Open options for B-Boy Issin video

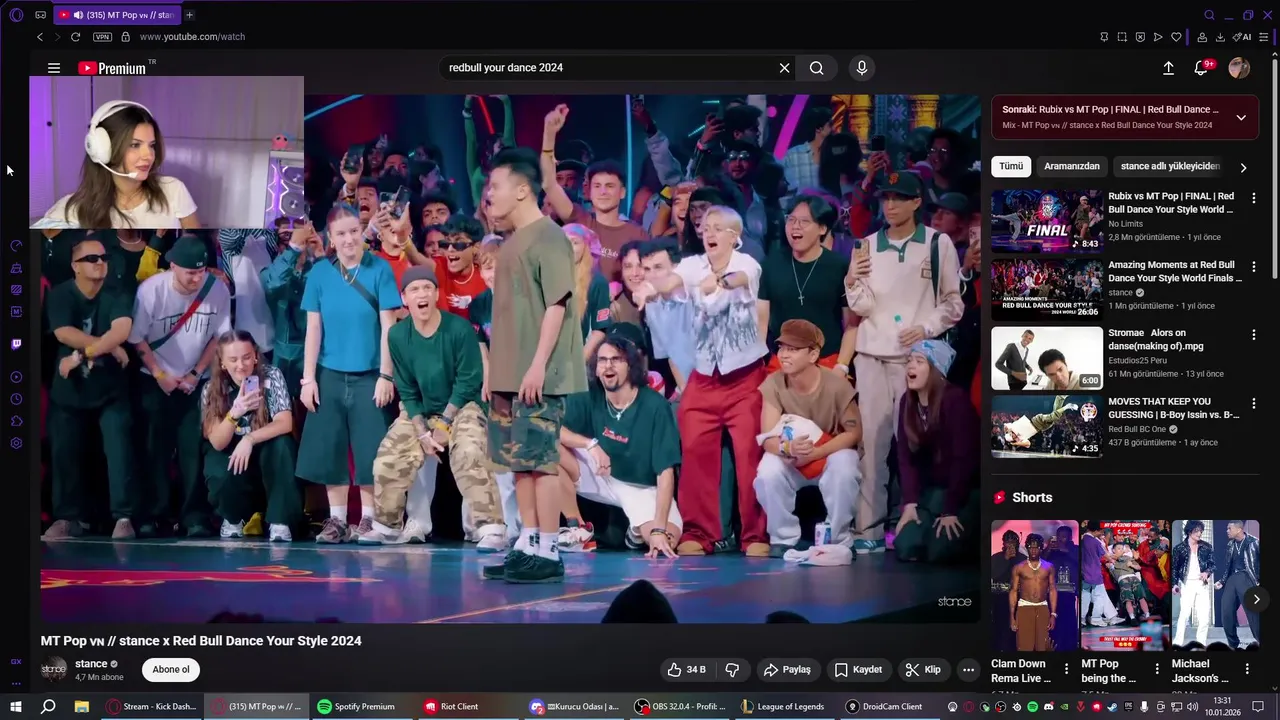1253,403
